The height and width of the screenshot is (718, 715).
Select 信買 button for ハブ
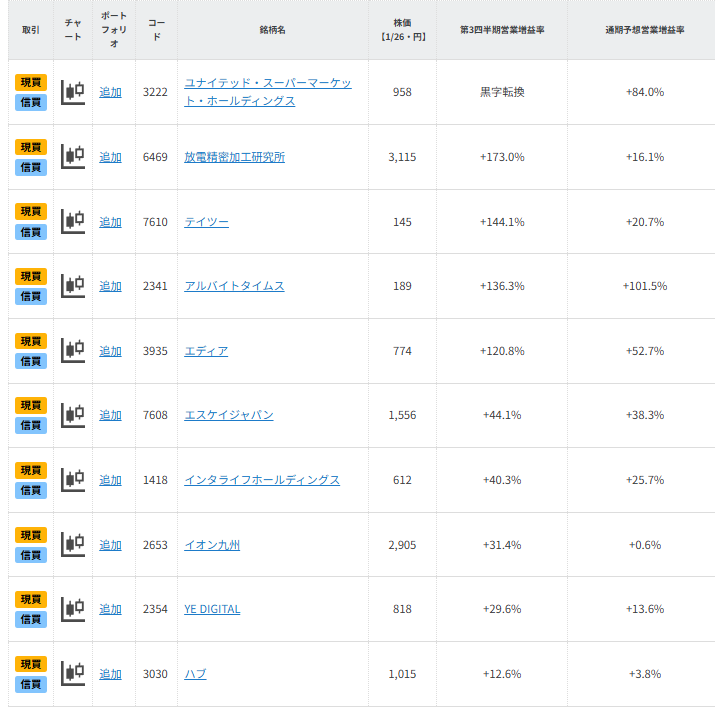(31, 684)
